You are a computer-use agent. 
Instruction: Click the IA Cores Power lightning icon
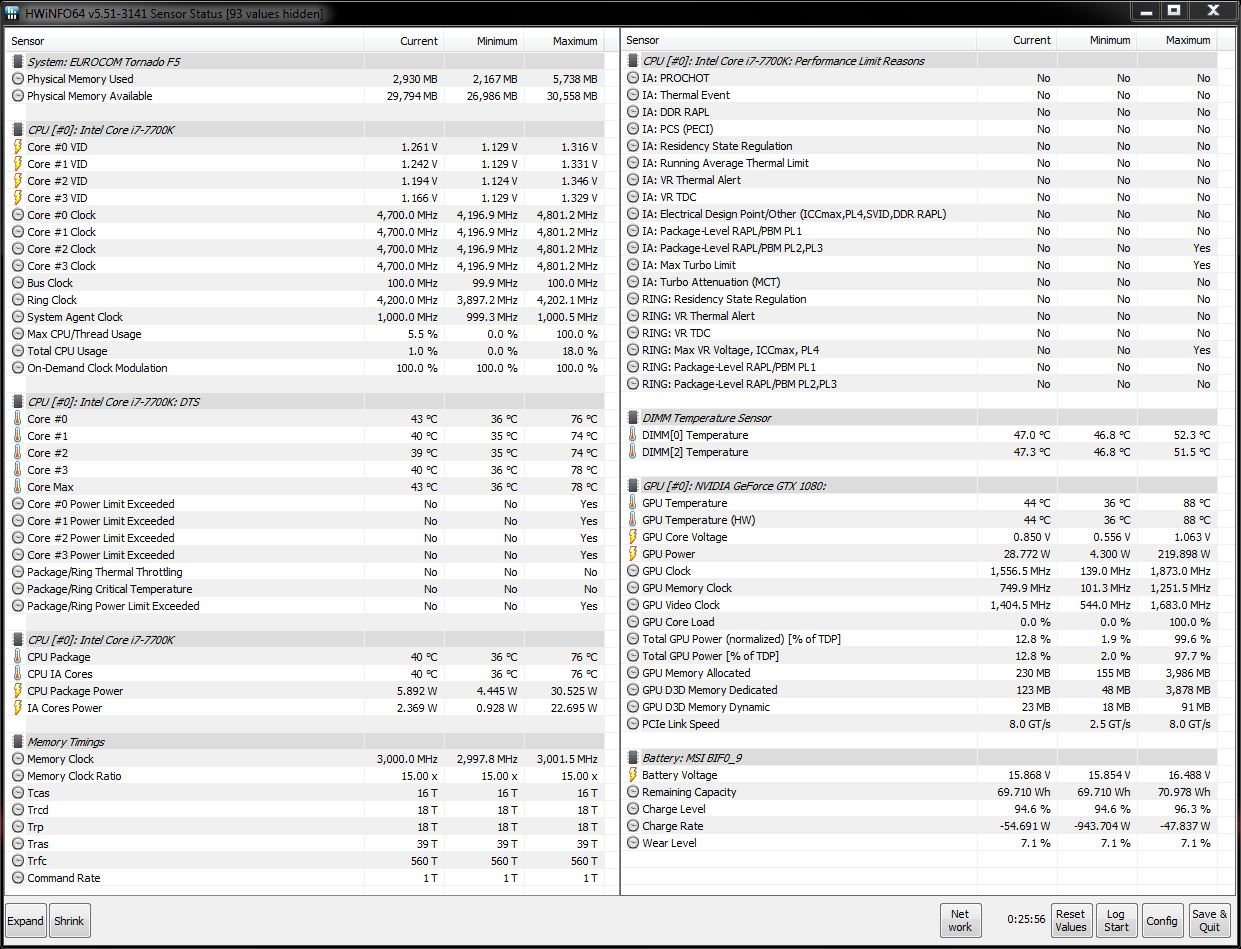tap(18, 708)
